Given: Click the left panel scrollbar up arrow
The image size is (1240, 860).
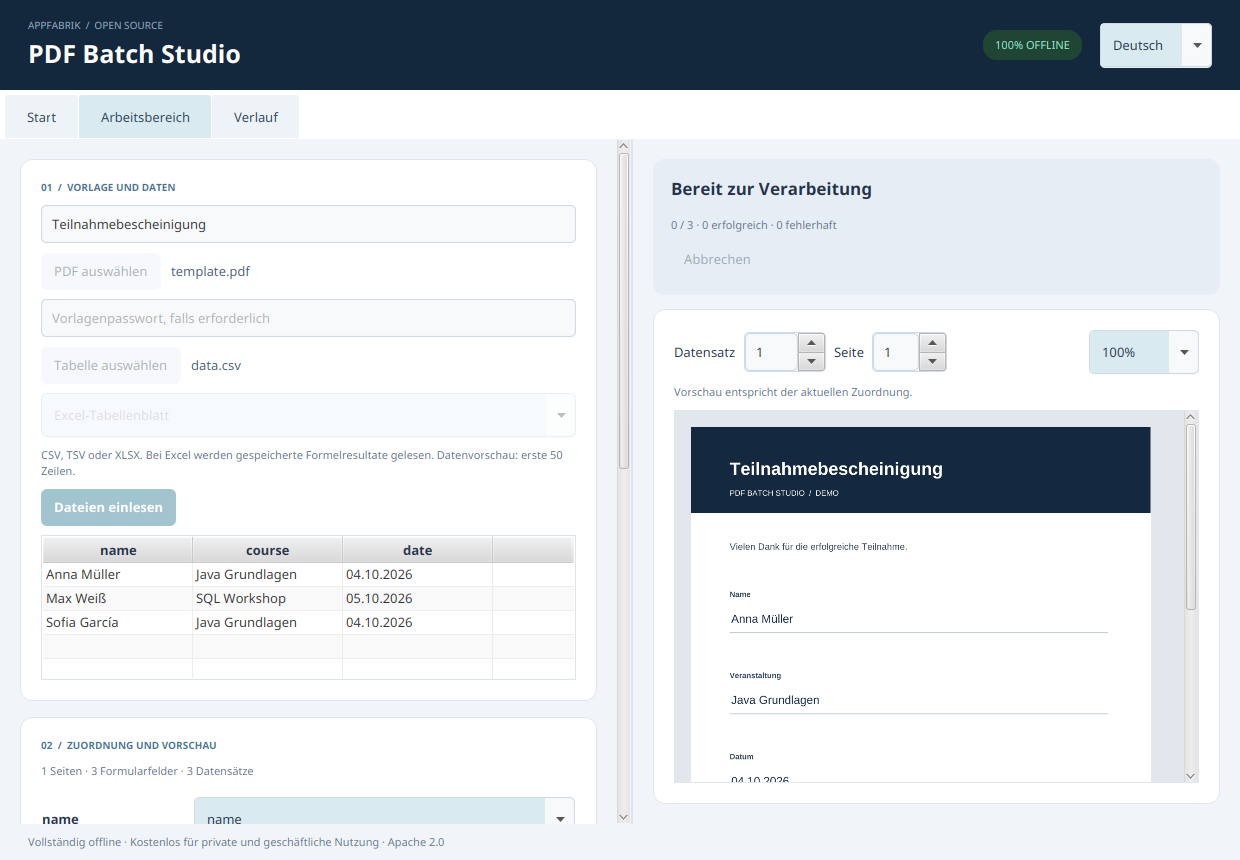Looking at the screenshot, I should coord(624,146).
